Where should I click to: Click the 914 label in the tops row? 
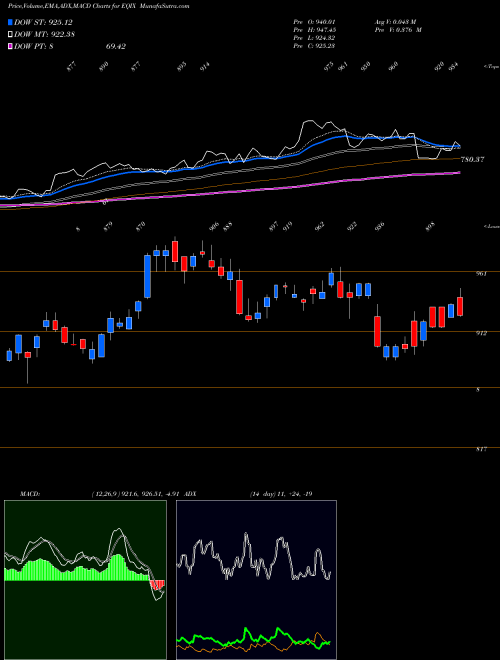coord(205,66)
